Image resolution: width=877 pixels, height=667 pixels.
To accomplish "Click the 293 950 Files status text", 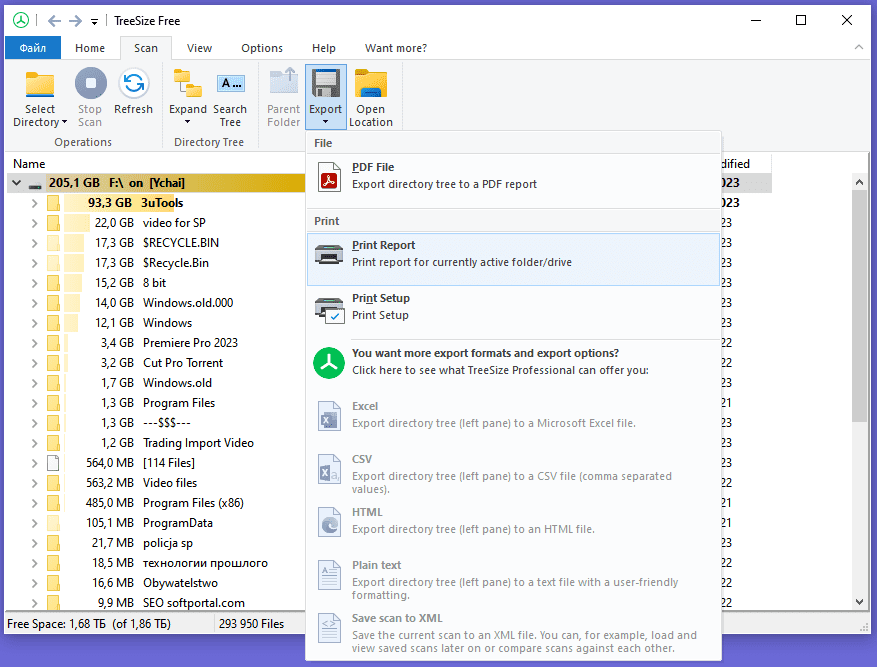I will click(252, 624).
